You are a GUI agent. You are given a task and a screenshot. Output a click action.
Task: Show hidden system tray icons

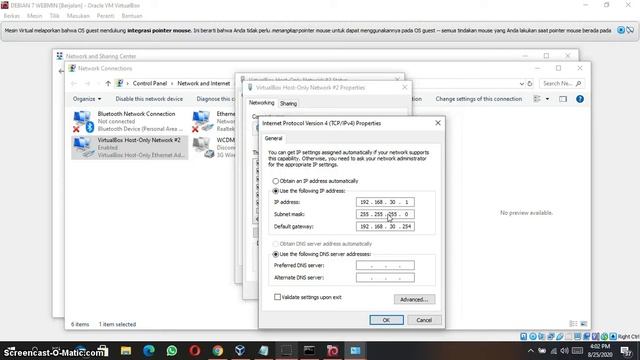click(x=530, y=351)
